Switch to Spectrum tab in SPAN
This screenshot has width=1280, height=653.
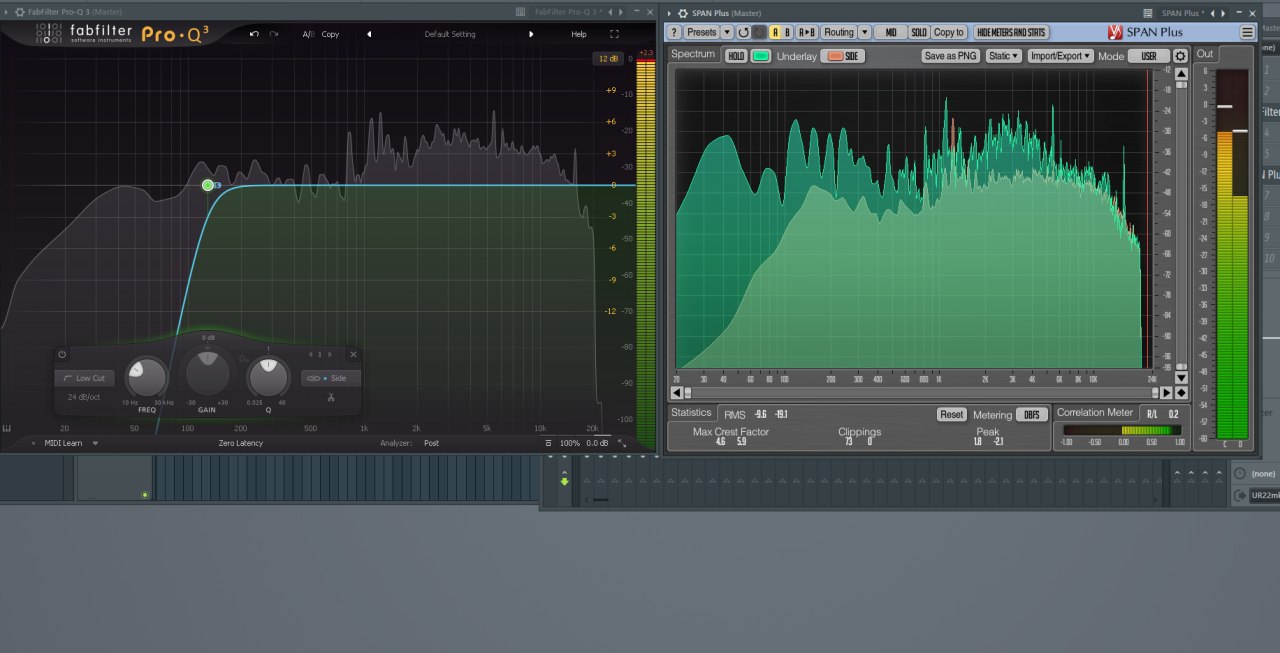pos(693,54)
